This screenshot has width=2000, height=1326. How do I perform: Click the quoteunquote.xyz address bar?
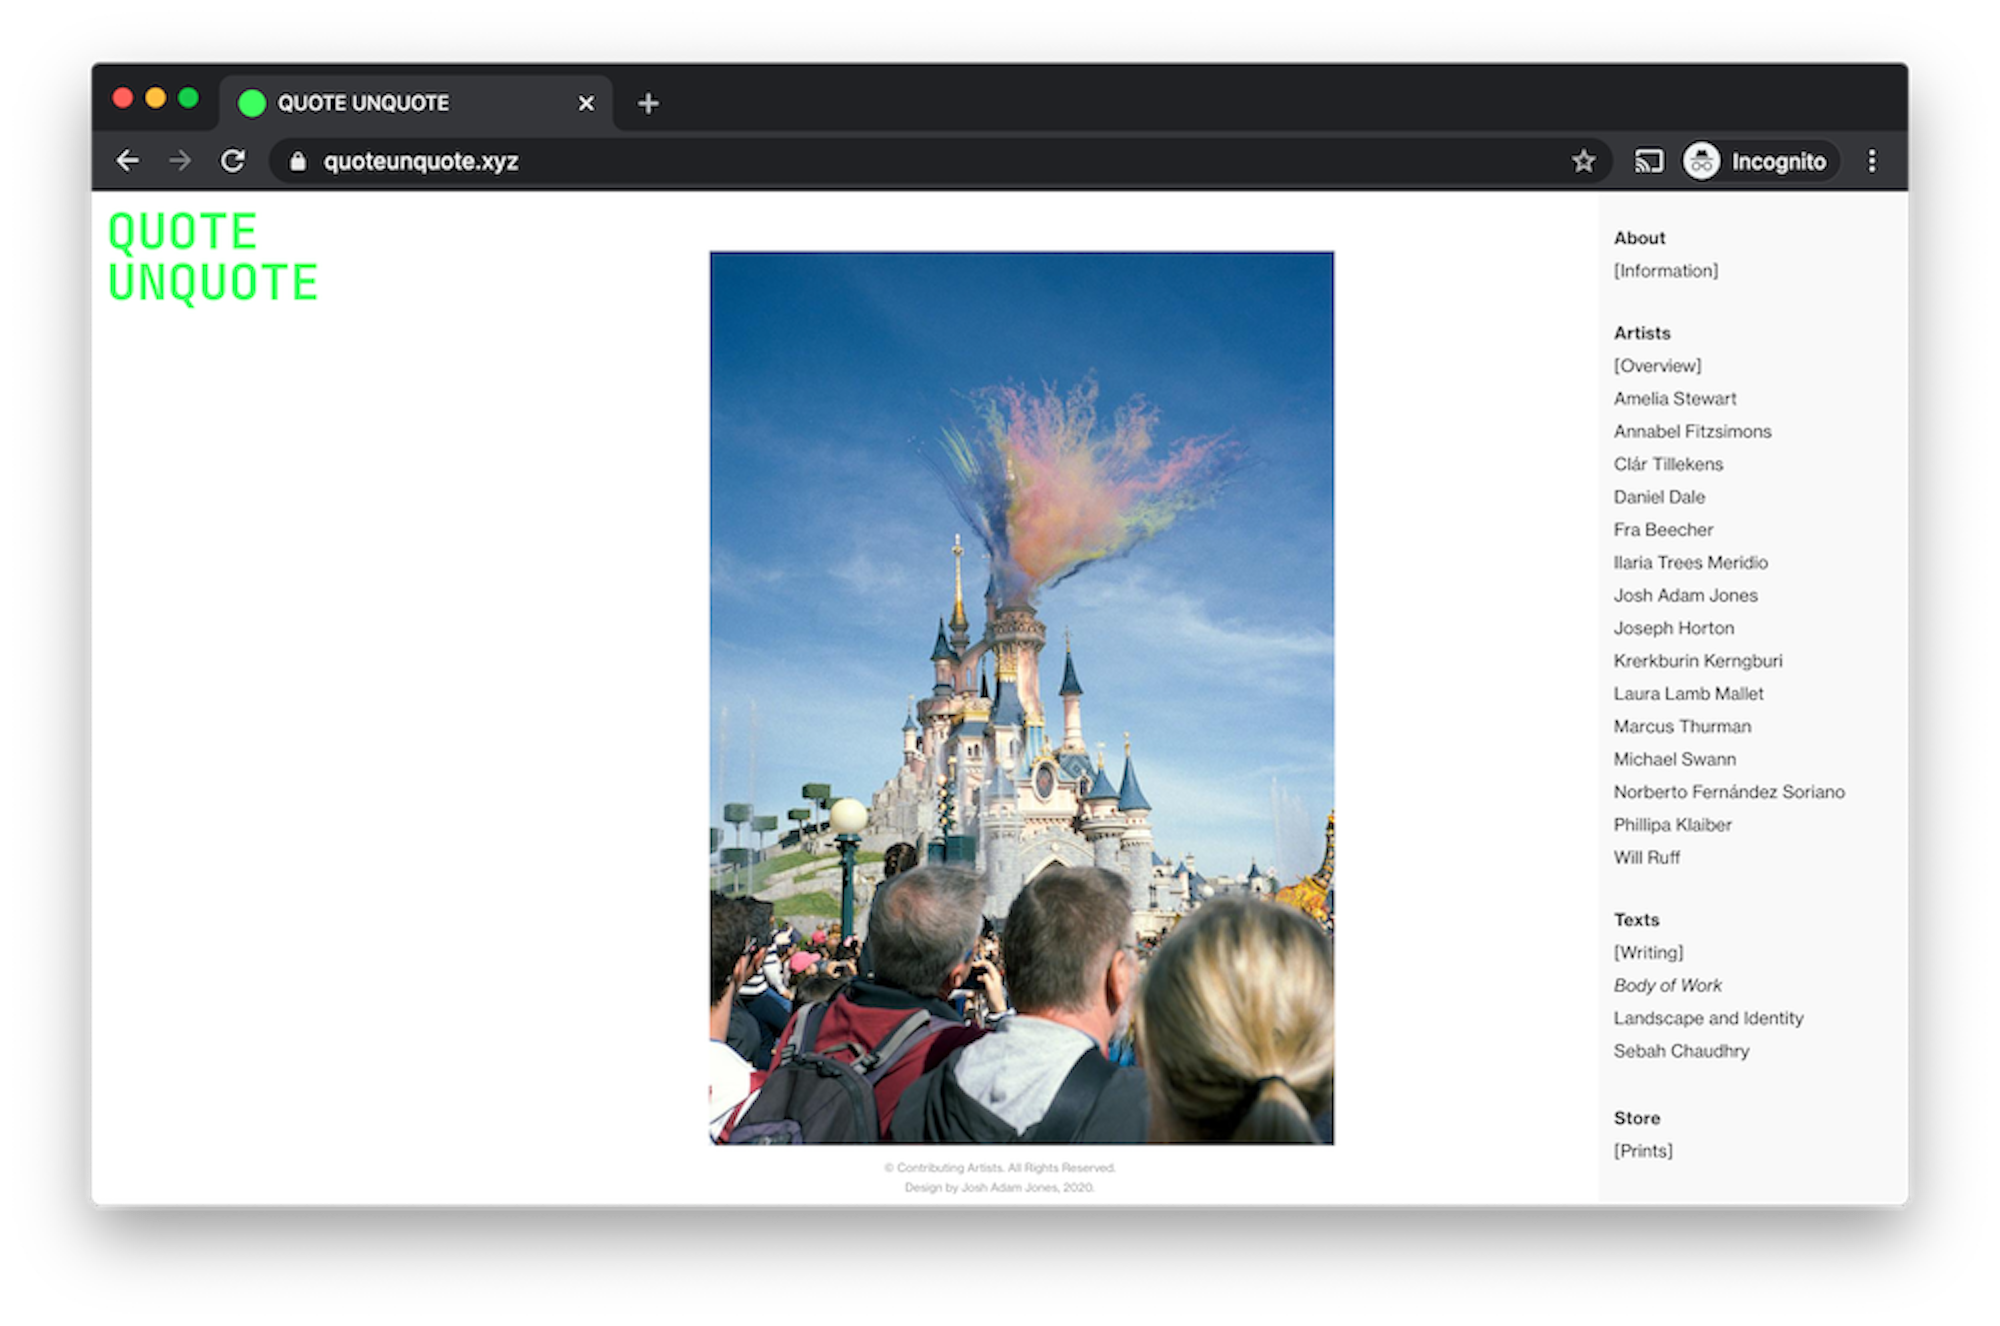coord(940,161)
